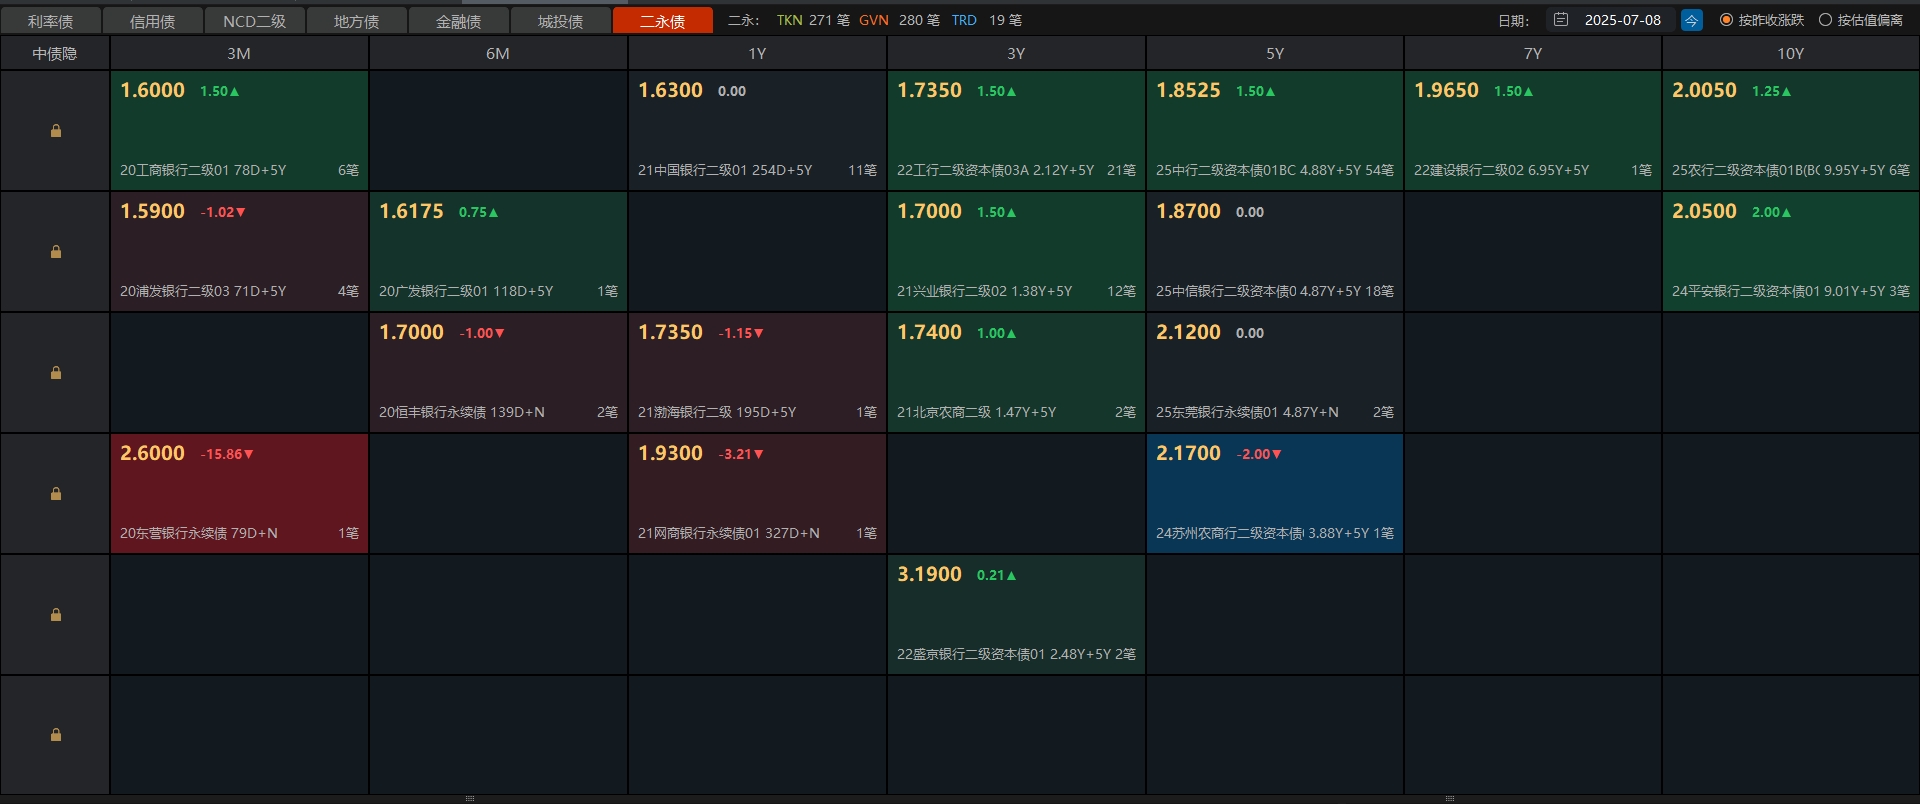1920x804 pixels.
Task: Open the red 20东营银行永续债 79D+N card
Action: pos(239,494)
